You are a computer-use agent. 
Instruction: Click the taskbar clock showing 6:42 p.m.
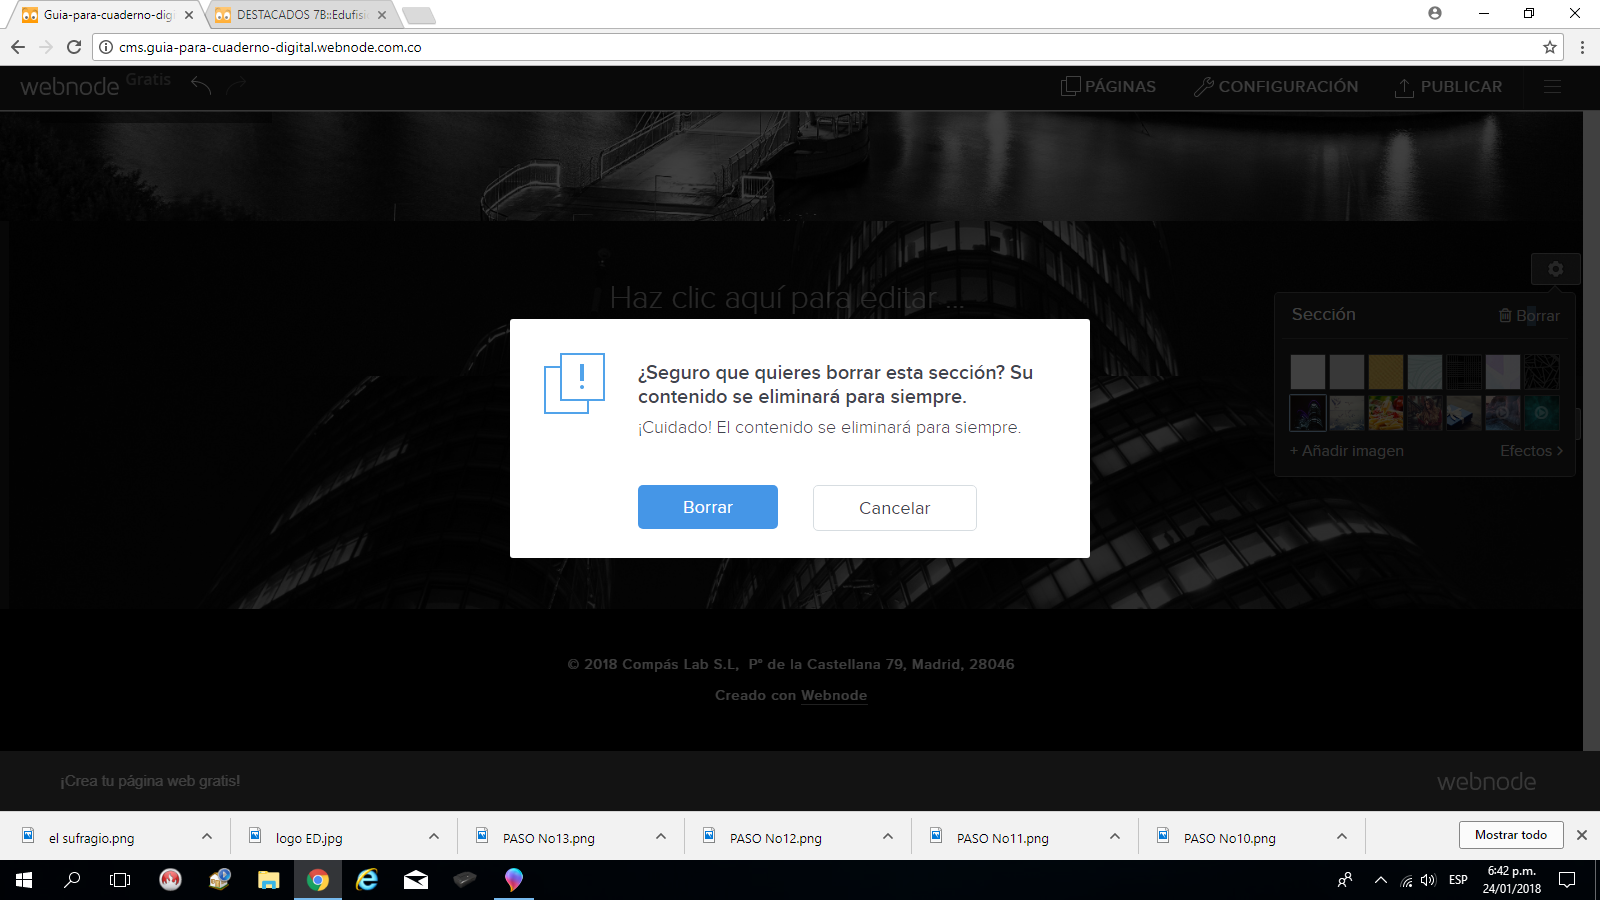1511,880
